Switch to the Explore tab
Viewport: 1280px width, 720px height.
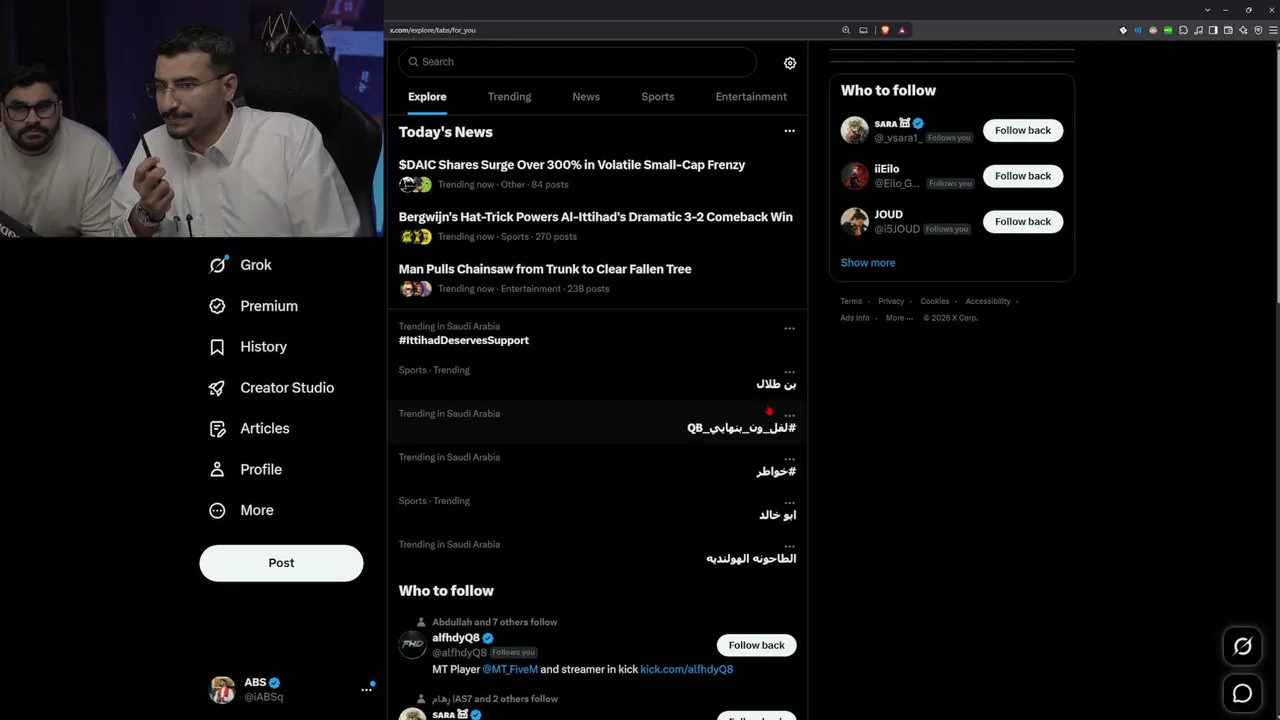coord(427,97)
